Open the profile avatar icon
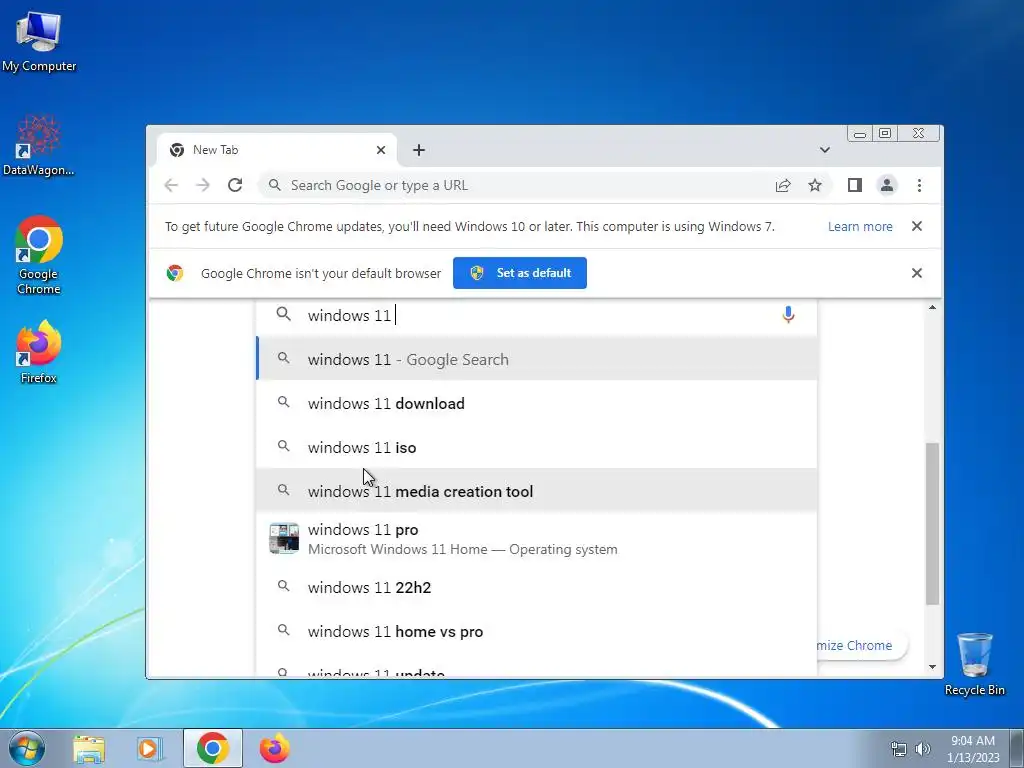The image size is (1024, 768). pyautogui.click(x=887, y=185)
